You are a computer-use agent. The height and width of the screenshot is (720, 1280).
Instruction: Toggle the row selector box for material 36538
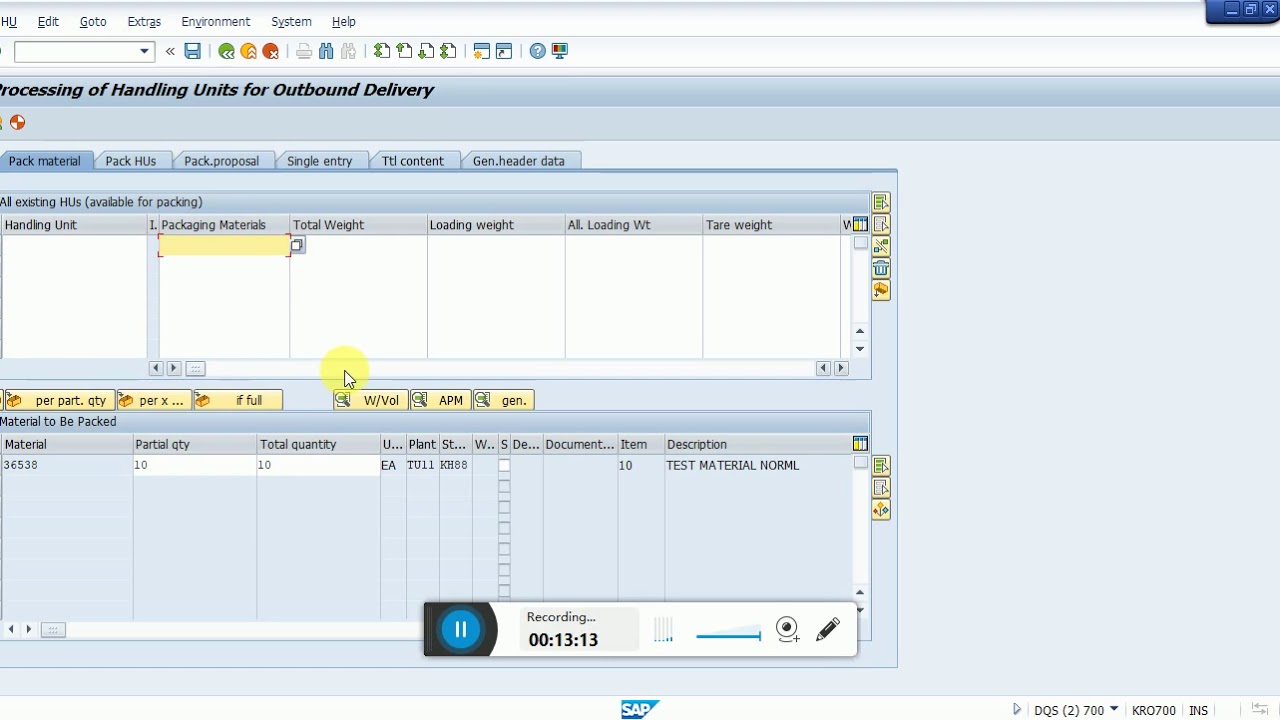pyautogui.click(x=860, y=463)
